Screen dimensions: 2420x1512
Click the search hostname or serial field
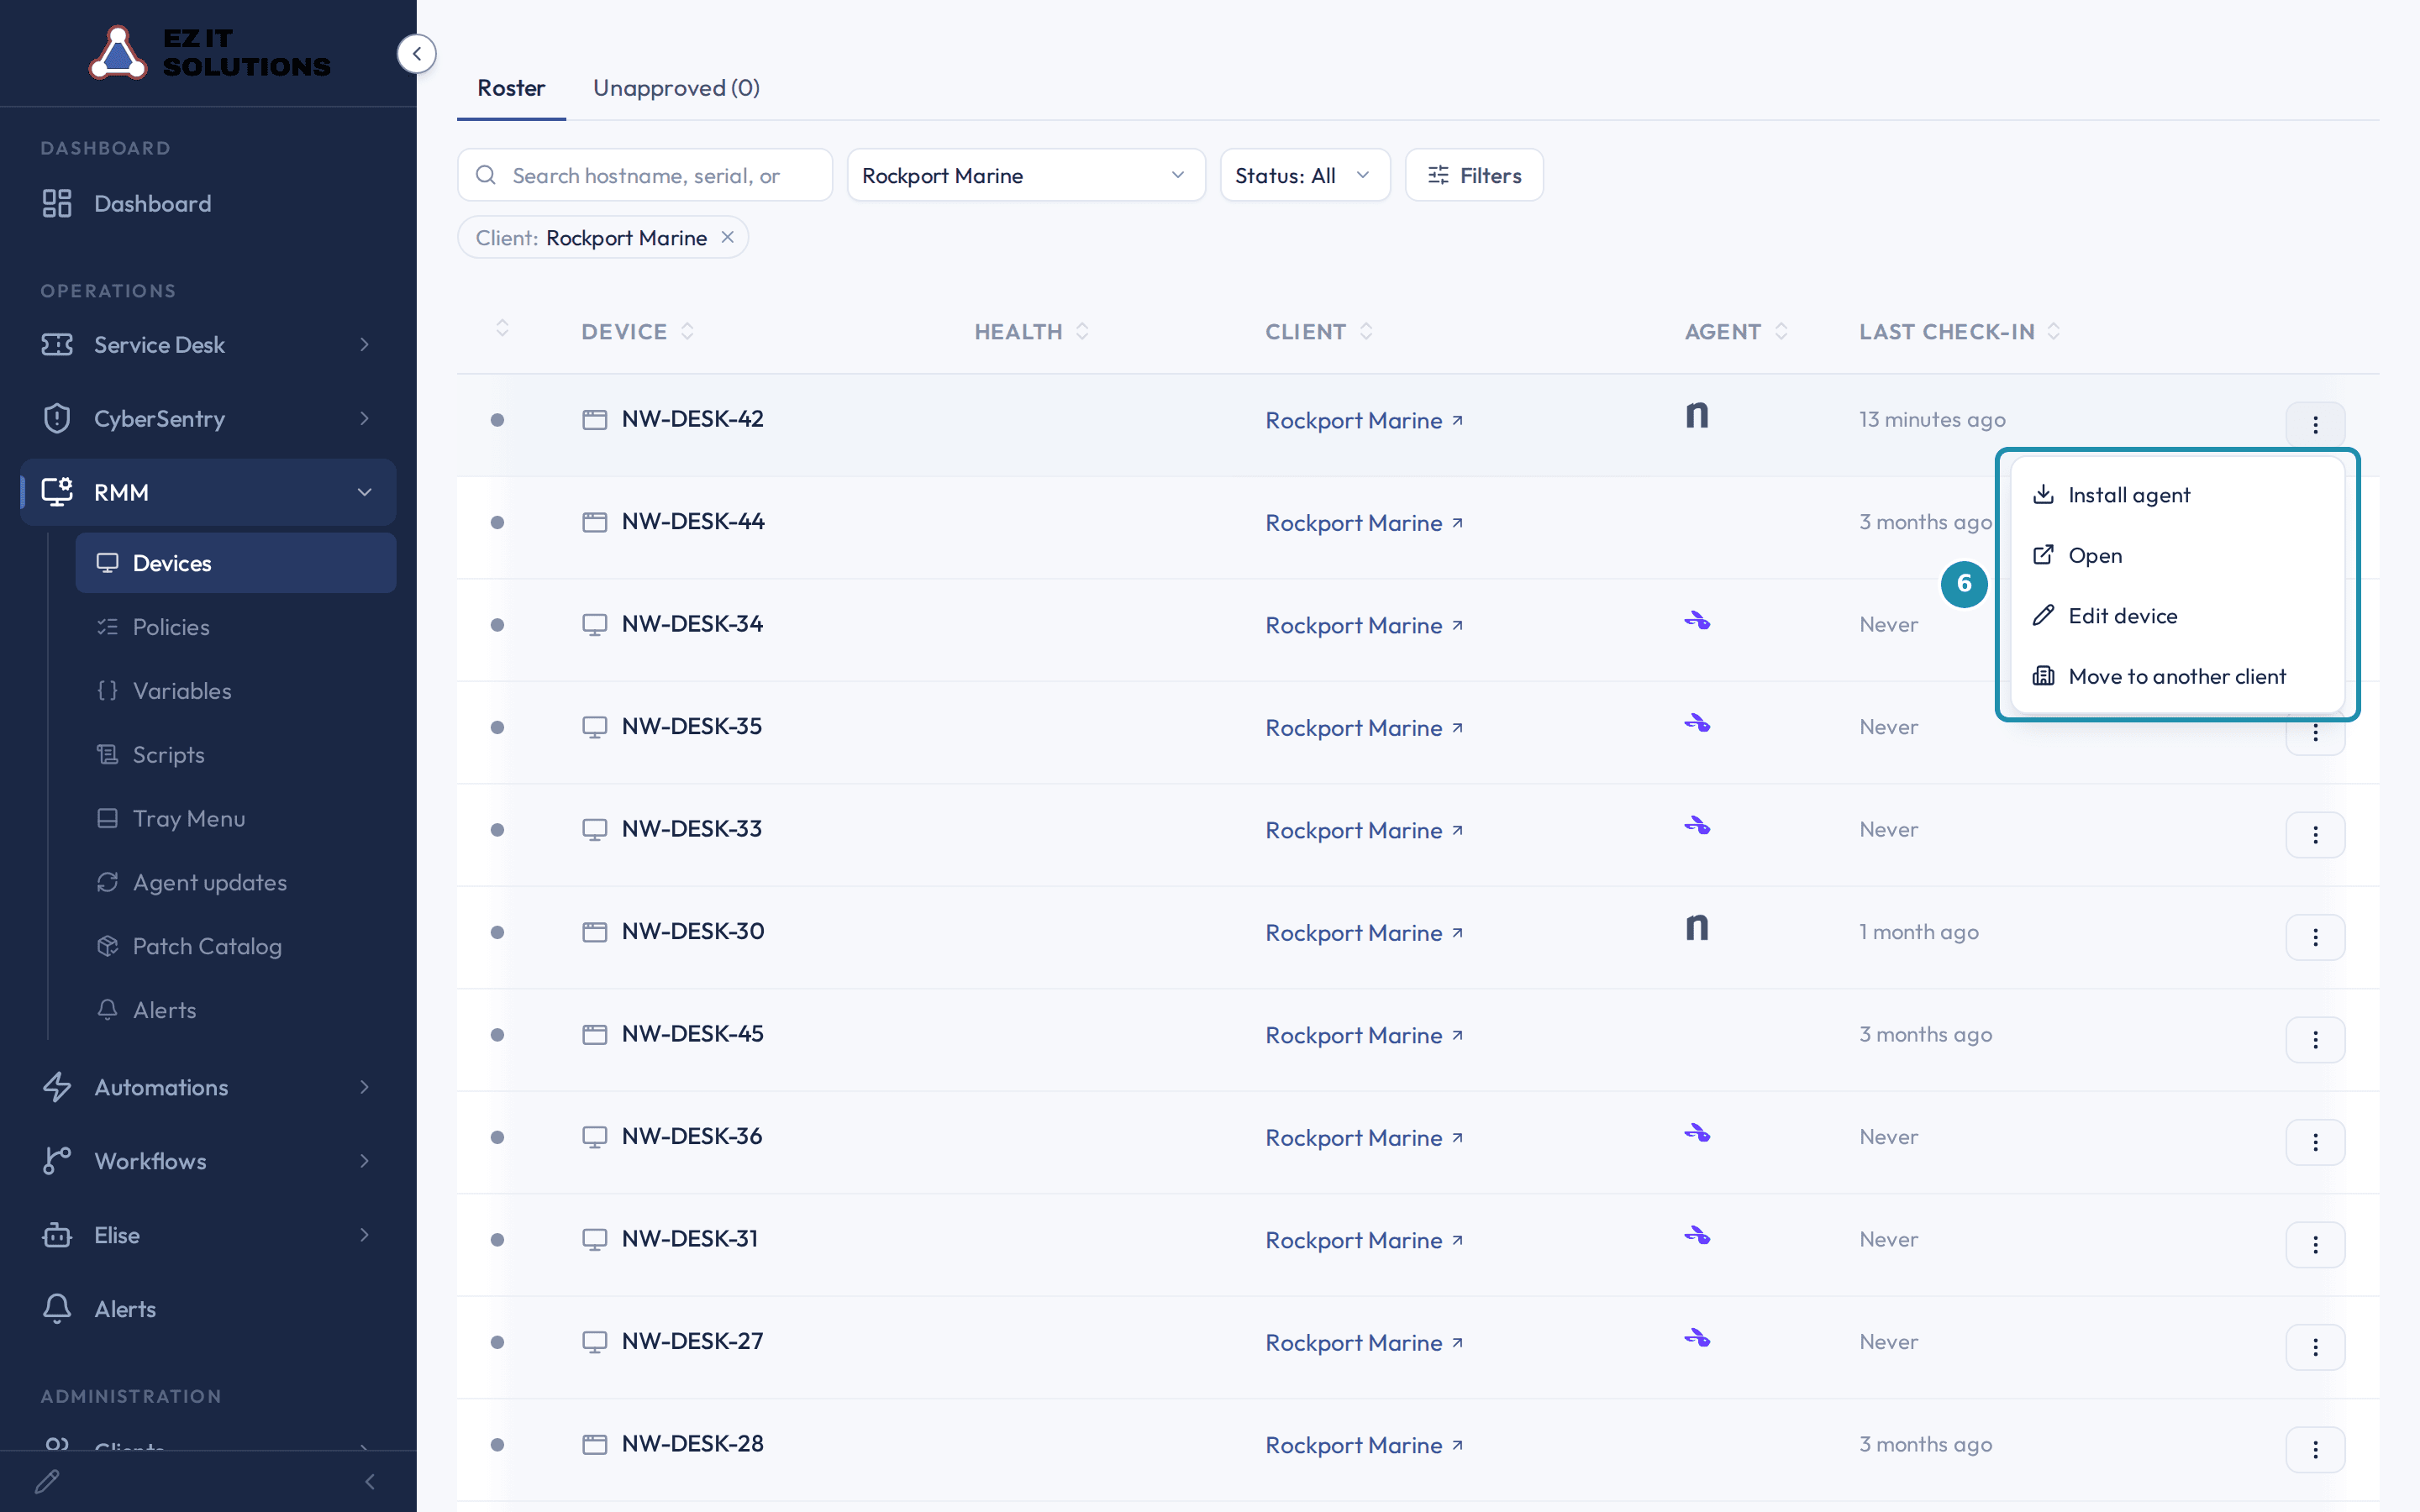[x=645, y=176]
